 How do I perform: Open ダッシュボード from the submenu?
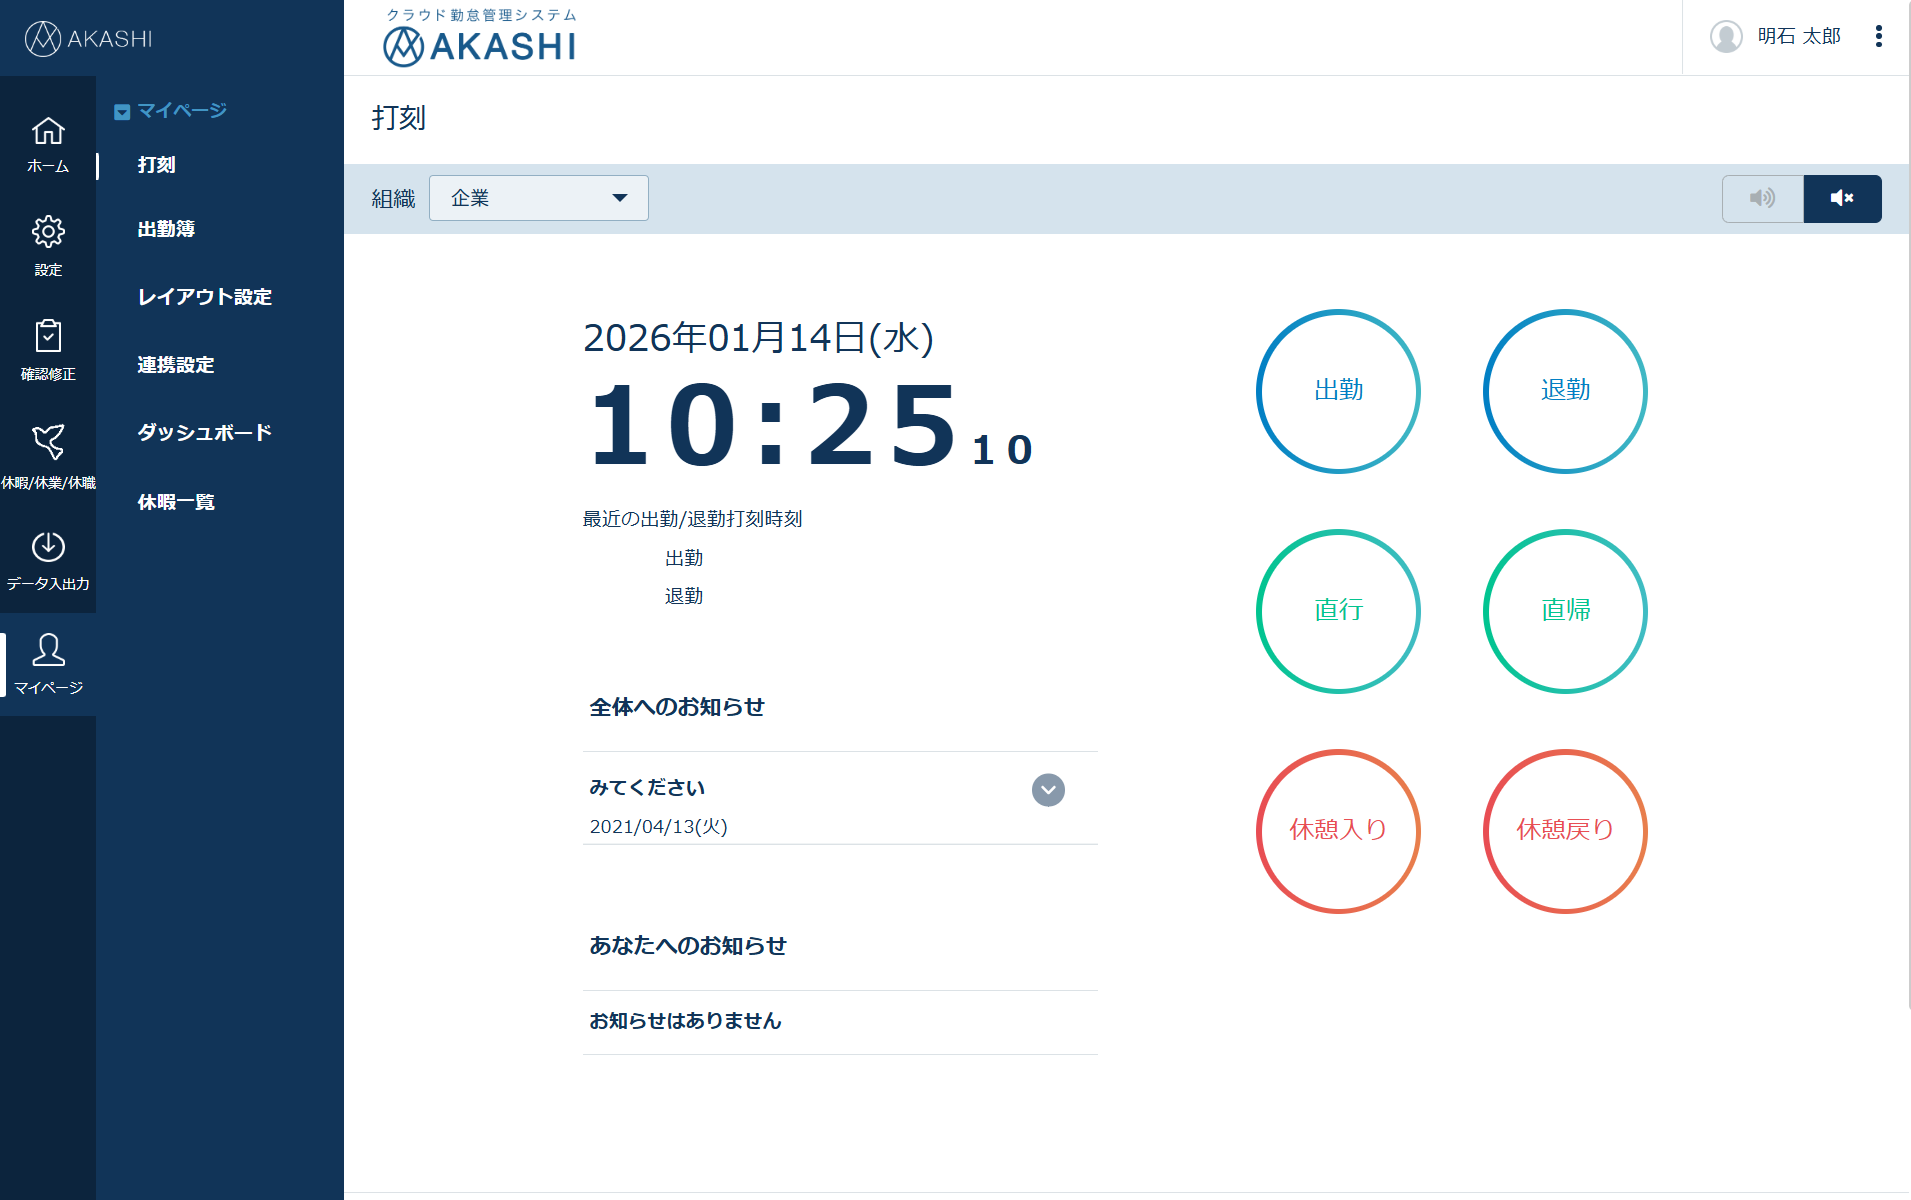203,432
